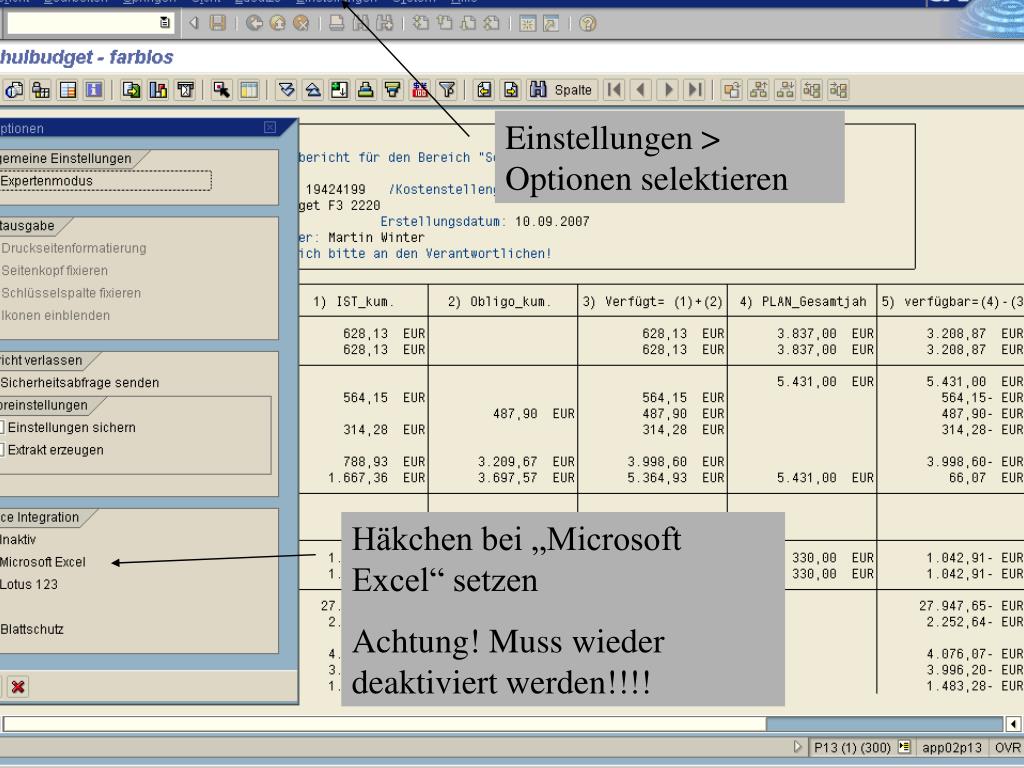
Task: Select the Inaktiv office integration option
Action: [18, 539]
